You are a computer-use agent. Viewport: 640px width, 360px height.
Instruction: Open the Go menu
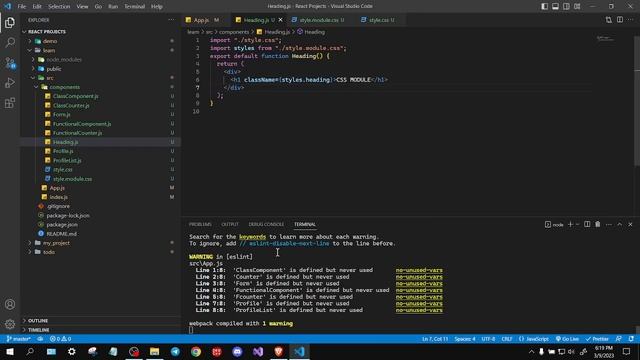[x=98, y=7]
